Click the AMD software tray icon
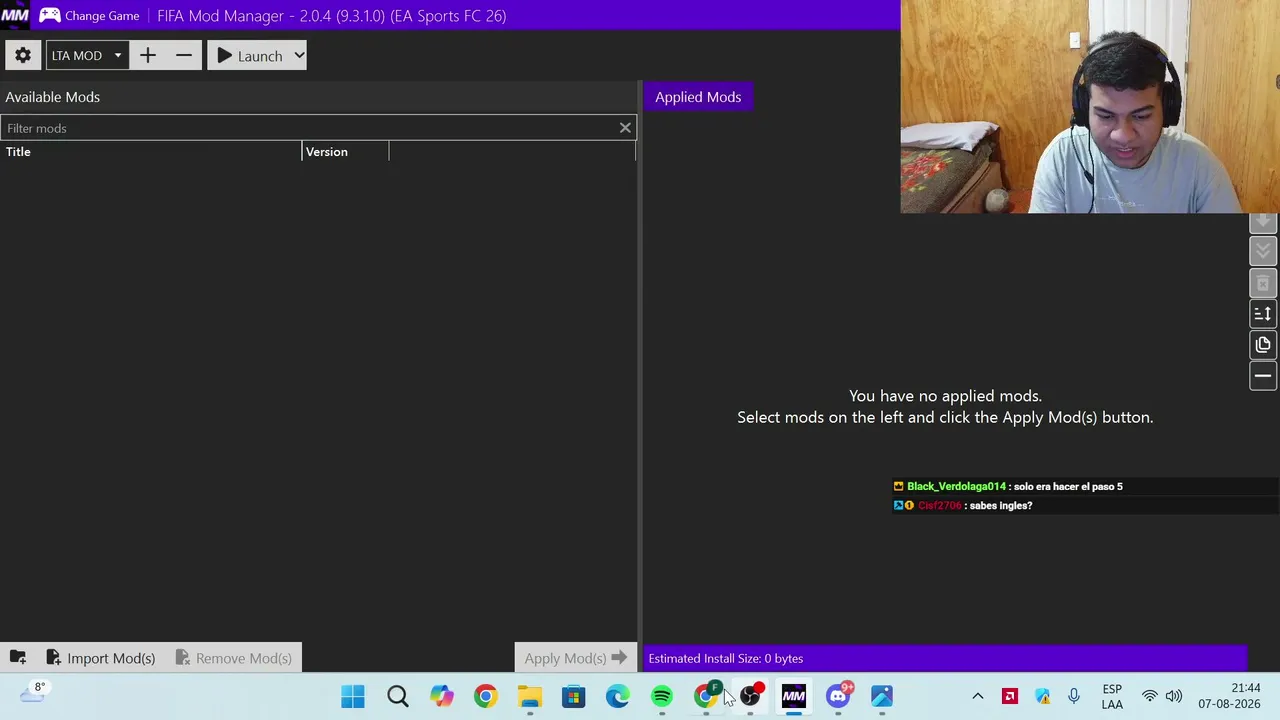Image resolution: width=1280 pixels, height=720 pixels. [1010, 696]
